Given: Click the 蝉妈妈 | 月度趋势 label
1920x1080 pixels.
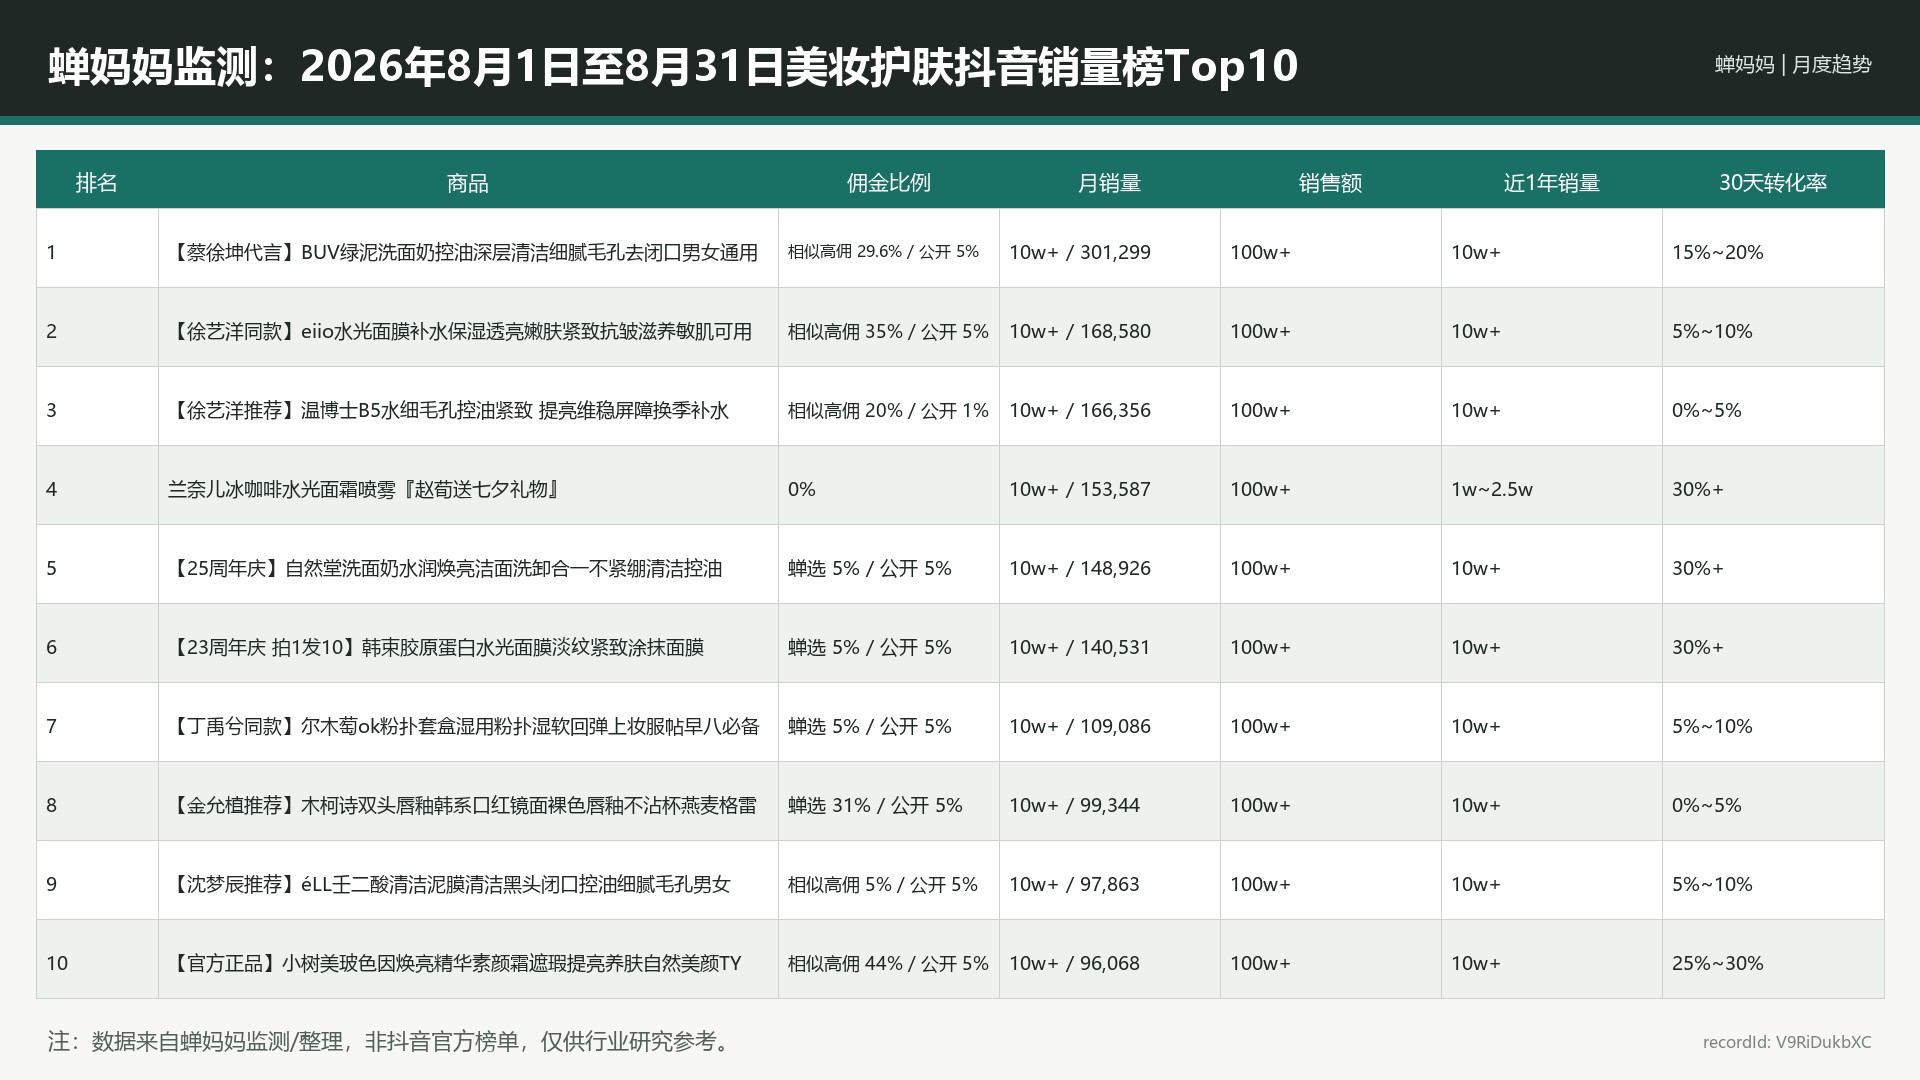Looking at the screenshot, I should (x=1793, y=64).
